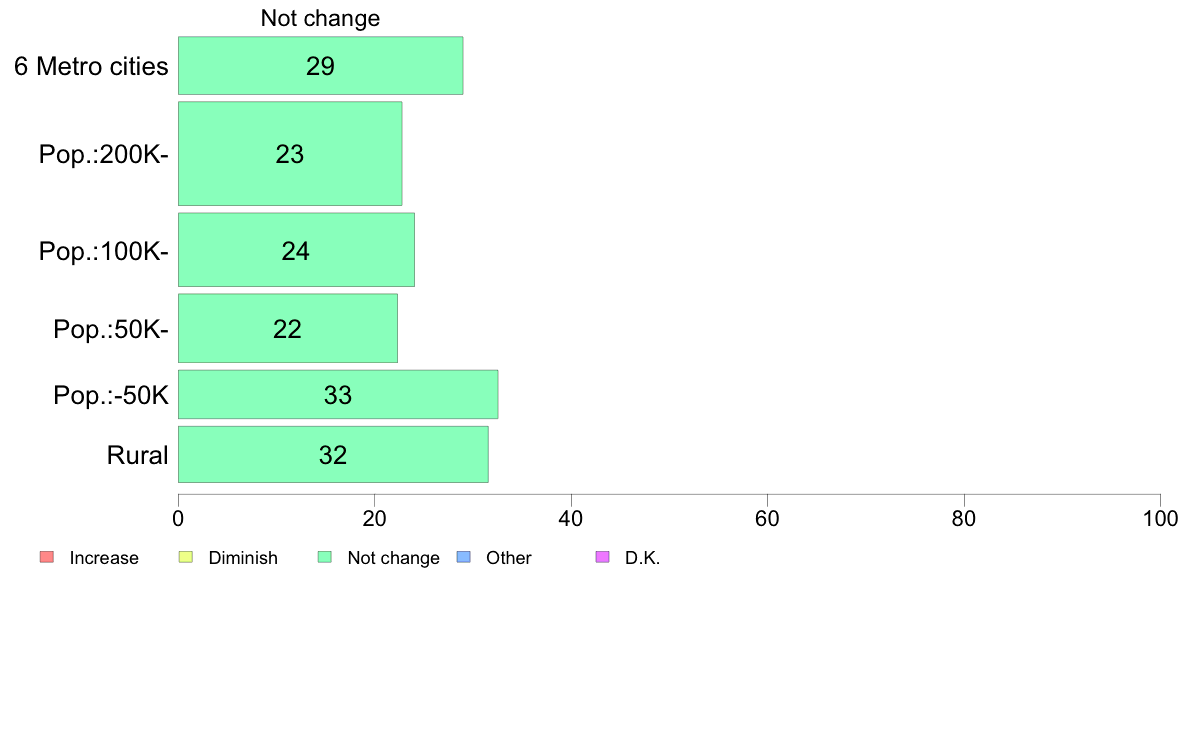This screenshot has height=736, width=1188.
Task: Click the magenta D.K. legend swatch
Action: click(602, 557)
